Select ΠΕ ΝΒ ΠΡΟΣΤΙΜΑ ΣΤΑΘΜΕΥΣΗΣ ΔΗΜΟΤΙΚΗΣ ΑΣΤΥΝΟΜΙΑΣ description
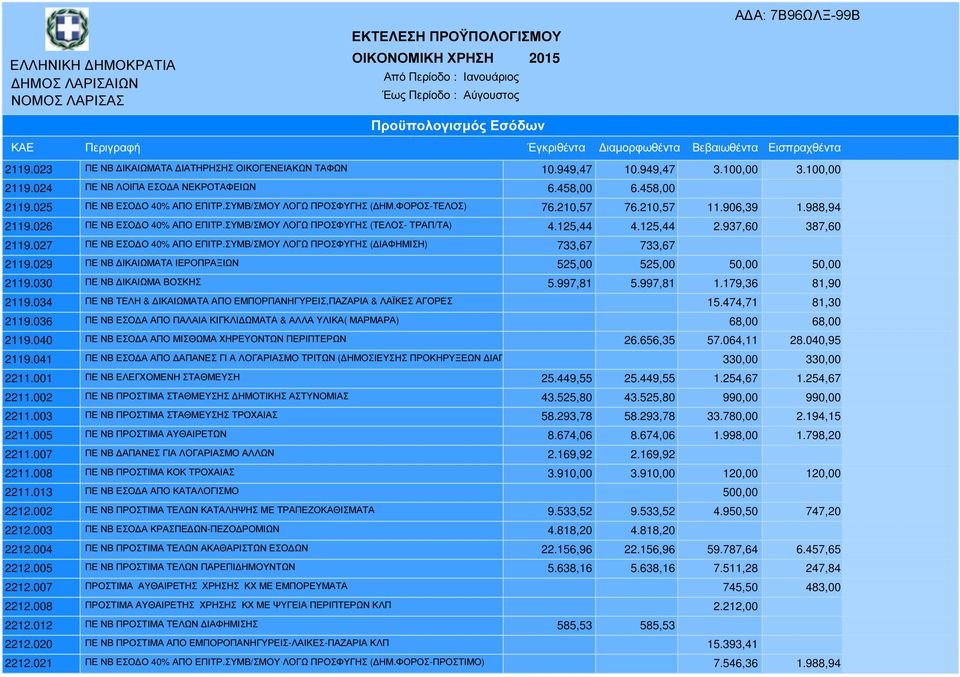960x677 pixels. [217, 396]
